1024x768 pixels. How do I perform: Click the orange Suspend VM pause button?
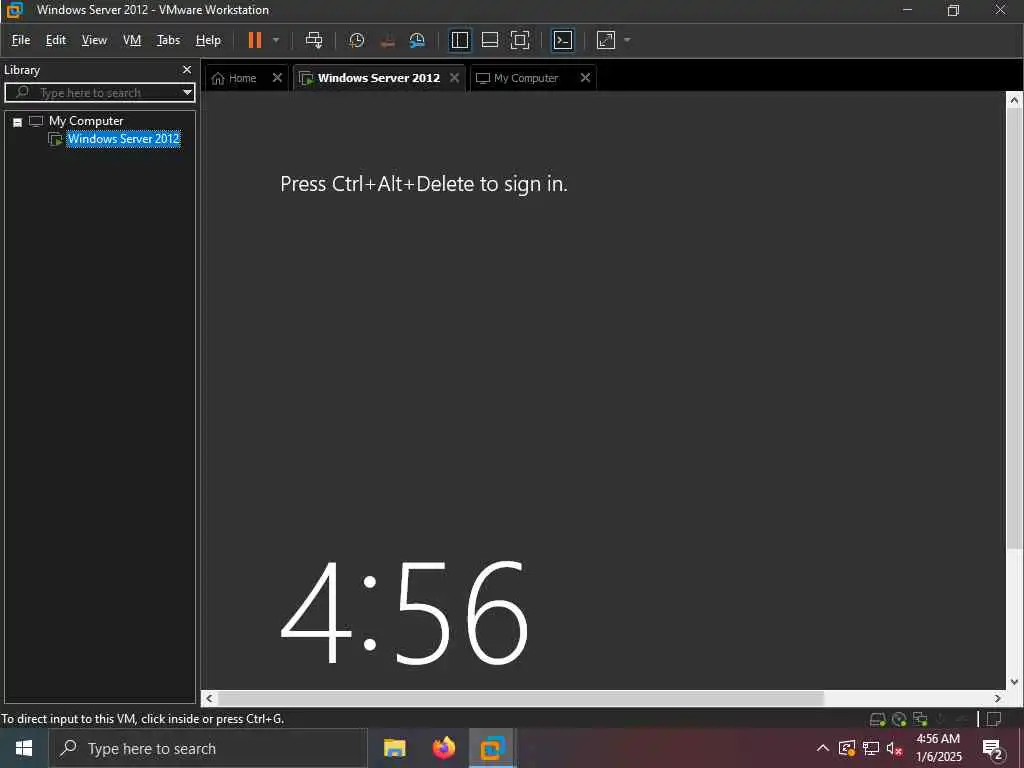[255, 40]
